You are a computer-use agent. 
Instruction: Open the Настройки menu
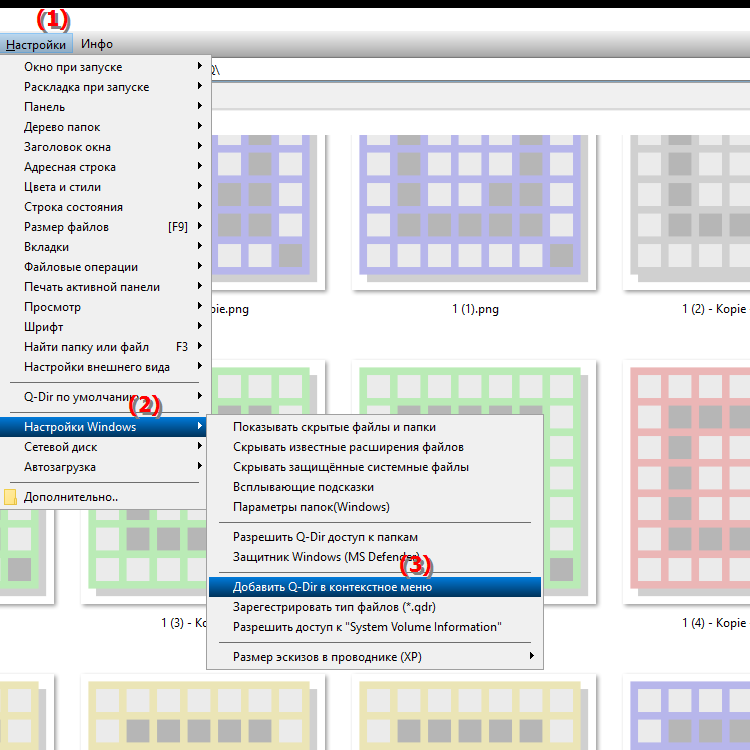[x=36, y=44]
